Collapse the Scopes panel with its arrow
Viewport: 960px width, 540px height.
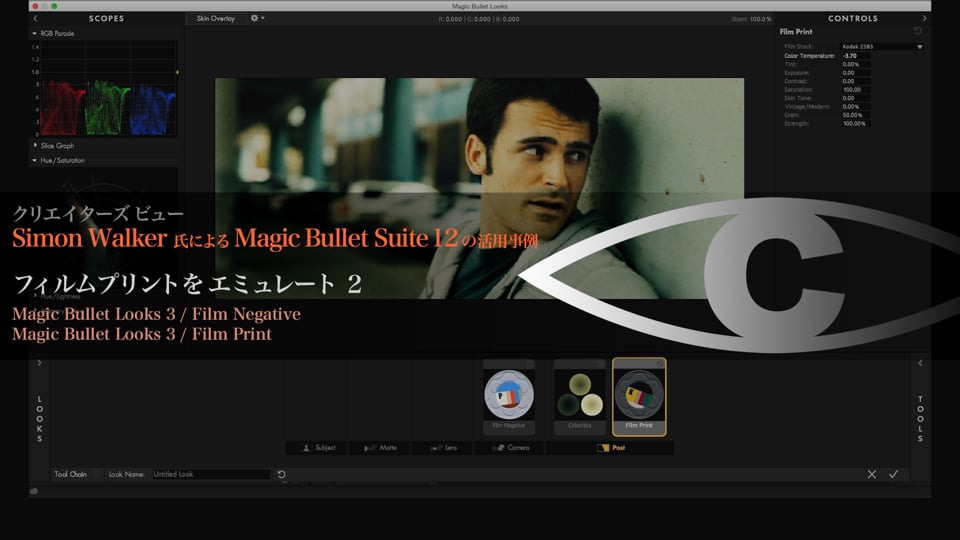pyautogui.click(x=36, y=18)
